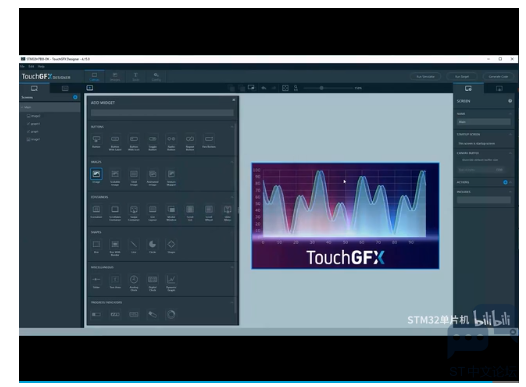Switch to the Canvas tab

pyautogui.click(x=94, y=76)
